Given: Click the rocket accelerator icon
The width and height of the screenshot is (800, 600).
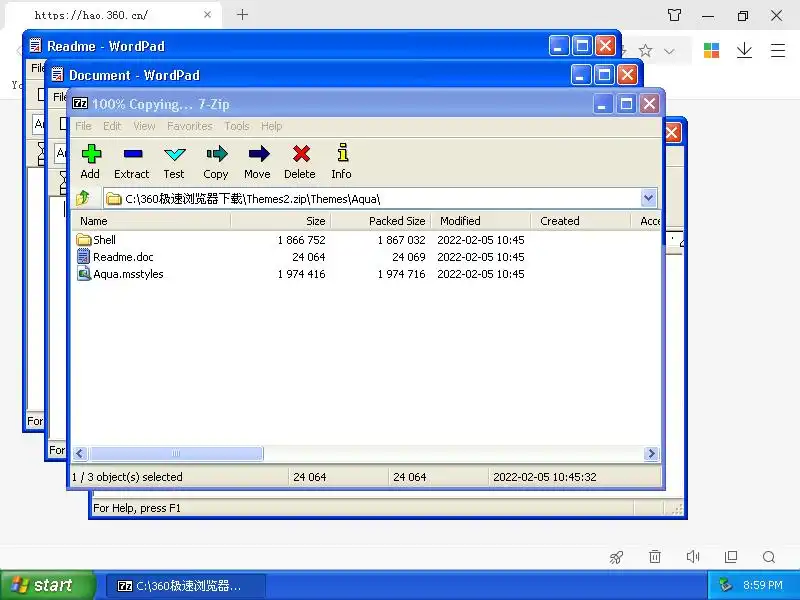Looking at the screenshot, I should click(616, 557).
